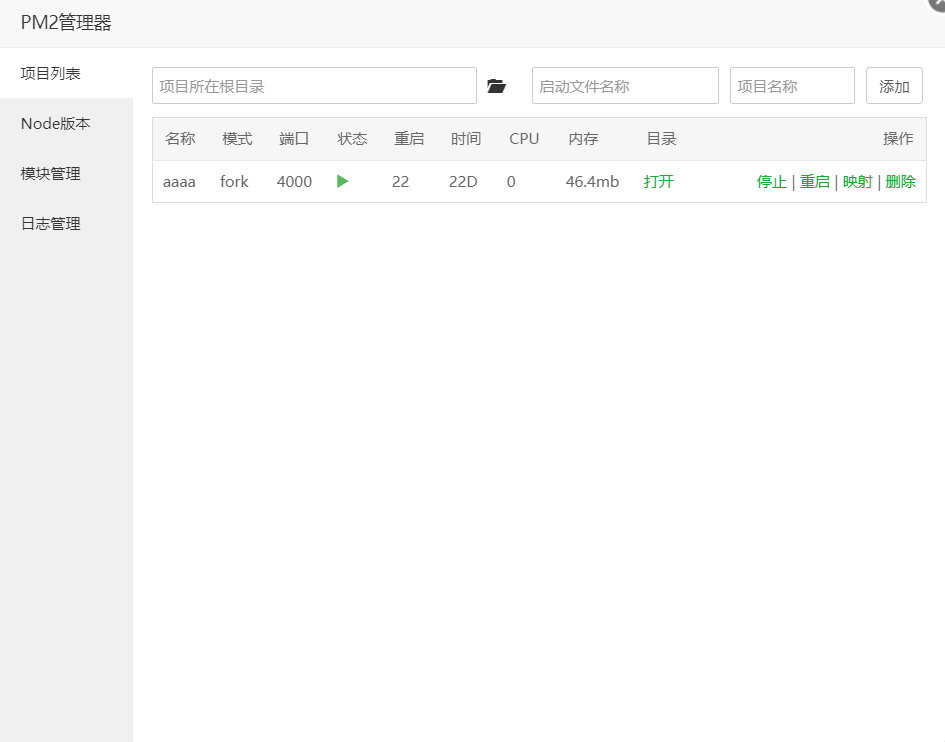Click the uptime value 22D
This screenshot has height=742, width=945.
tap(463, 181)
